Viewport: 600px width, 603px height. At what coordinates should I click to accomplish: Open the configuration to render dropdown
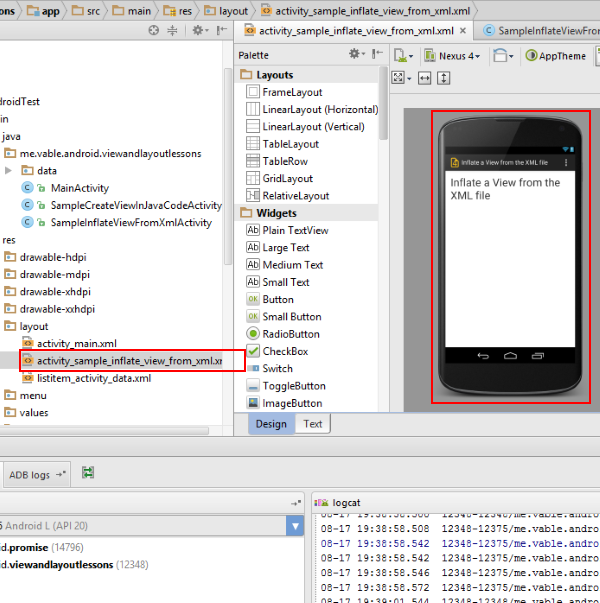[x=403, y=56]
